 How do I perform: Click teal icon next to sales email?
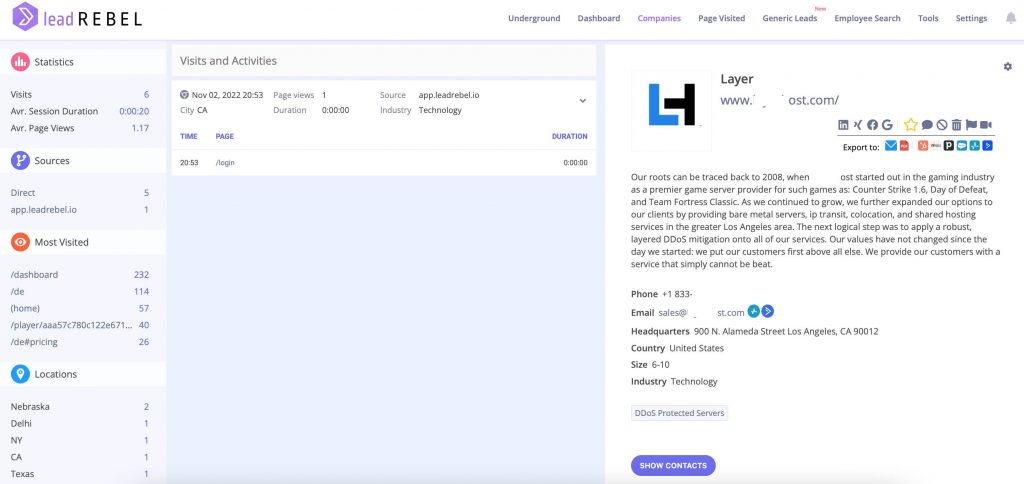click(x=754, y=312)
